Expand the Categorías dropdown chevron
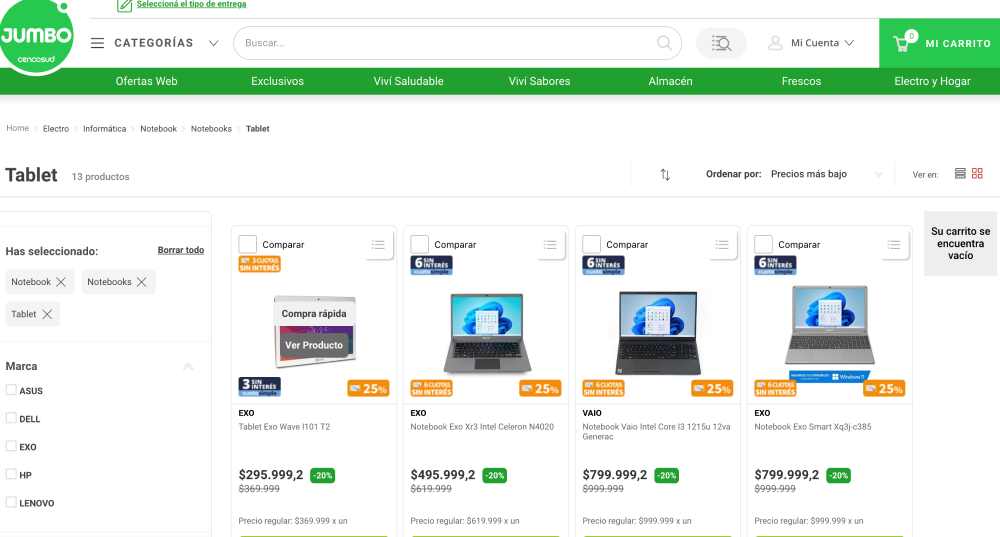The width and height of the screenshot is (1000, 537). tap(214, 43)
